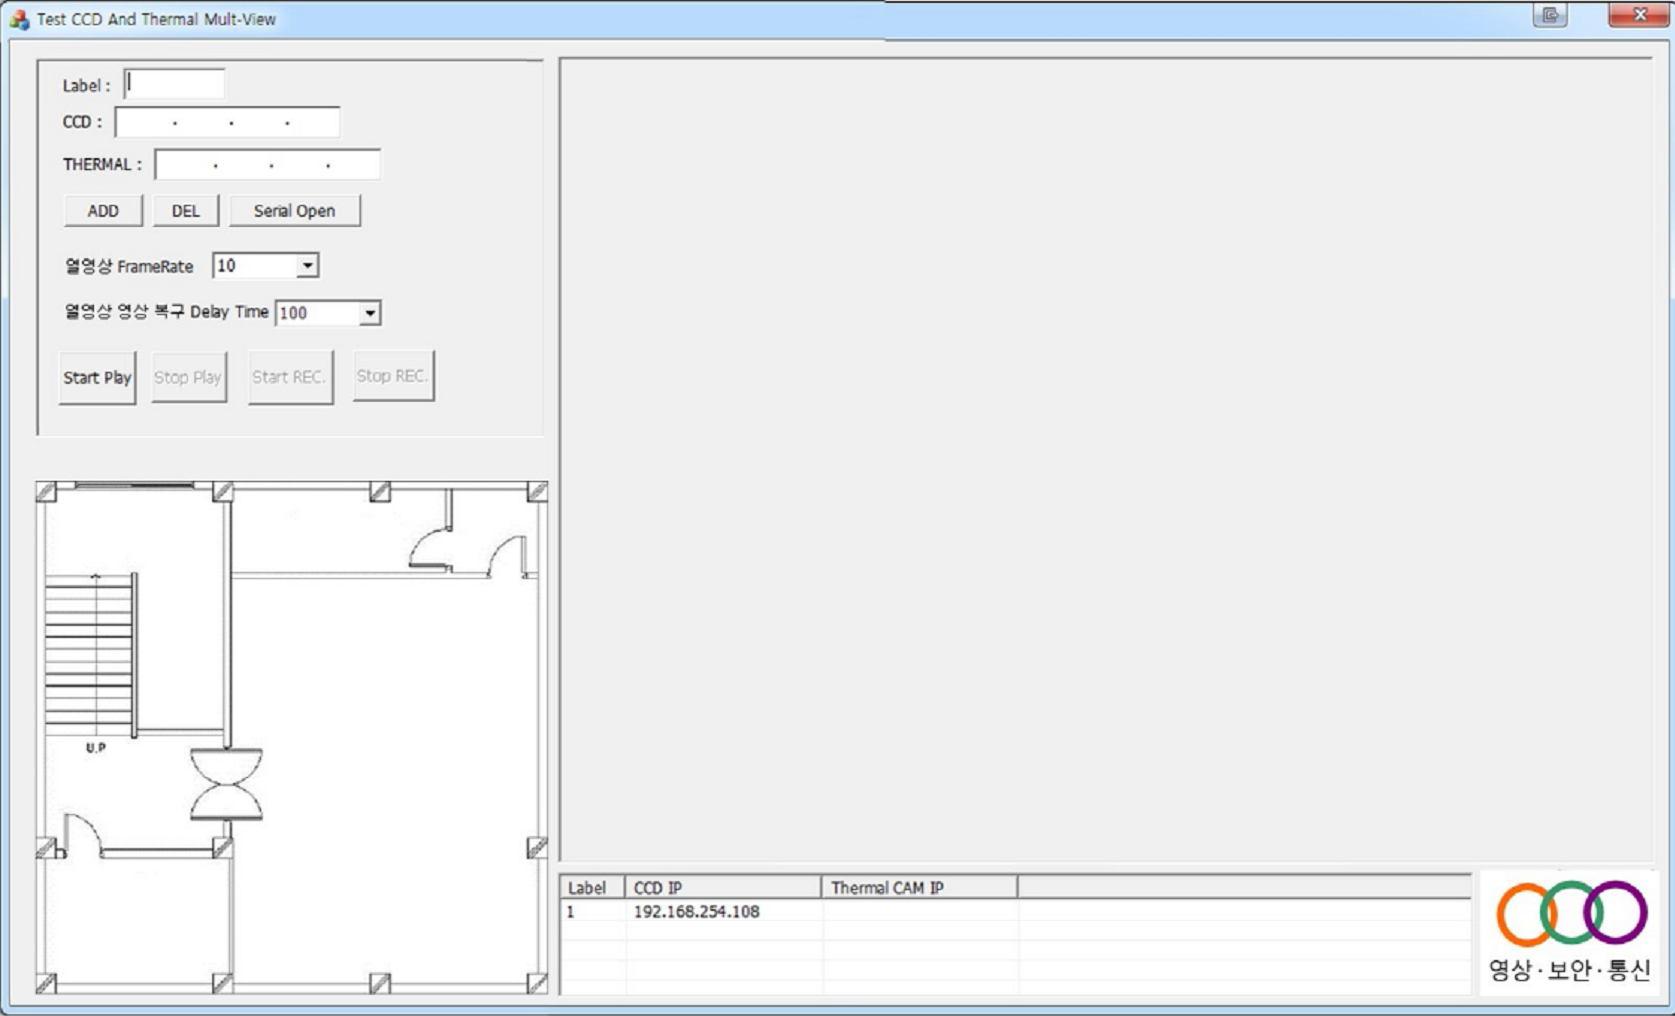Click the CCD IP address field
1675x1016 pixels.
[x=227, y=122]
